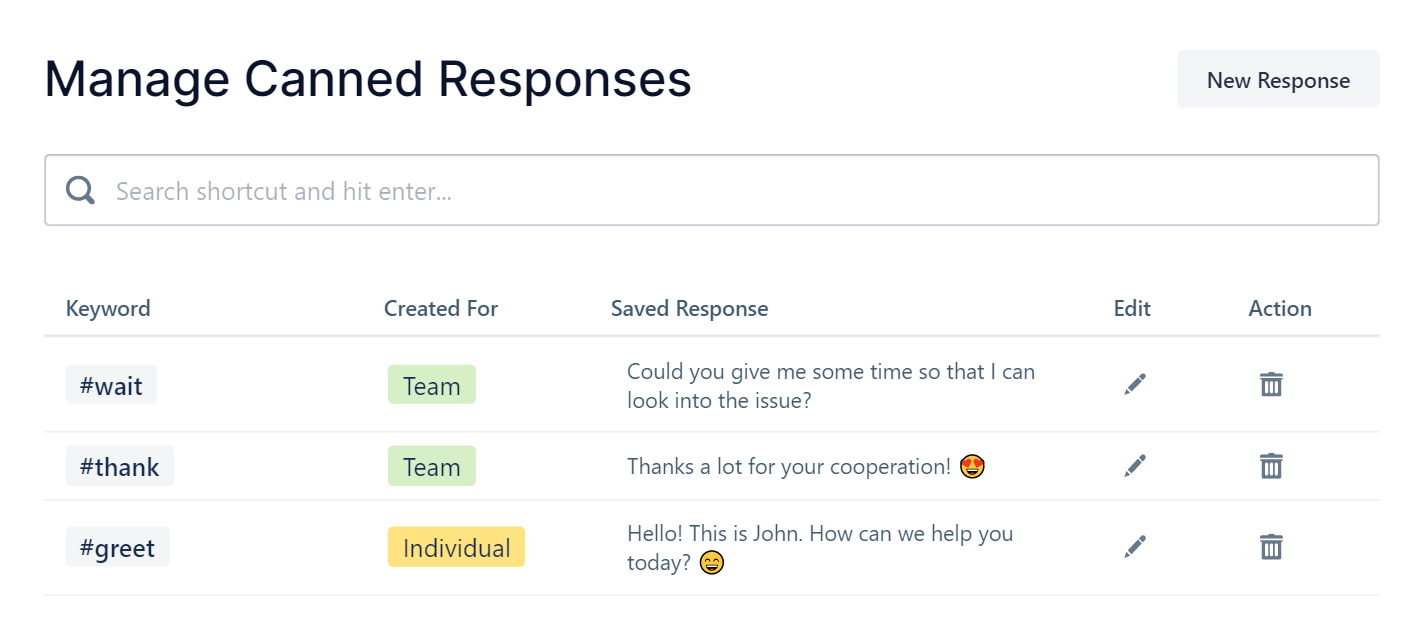Click the Team badge in #thank row
1414x630 pixels.
(431, 467)
